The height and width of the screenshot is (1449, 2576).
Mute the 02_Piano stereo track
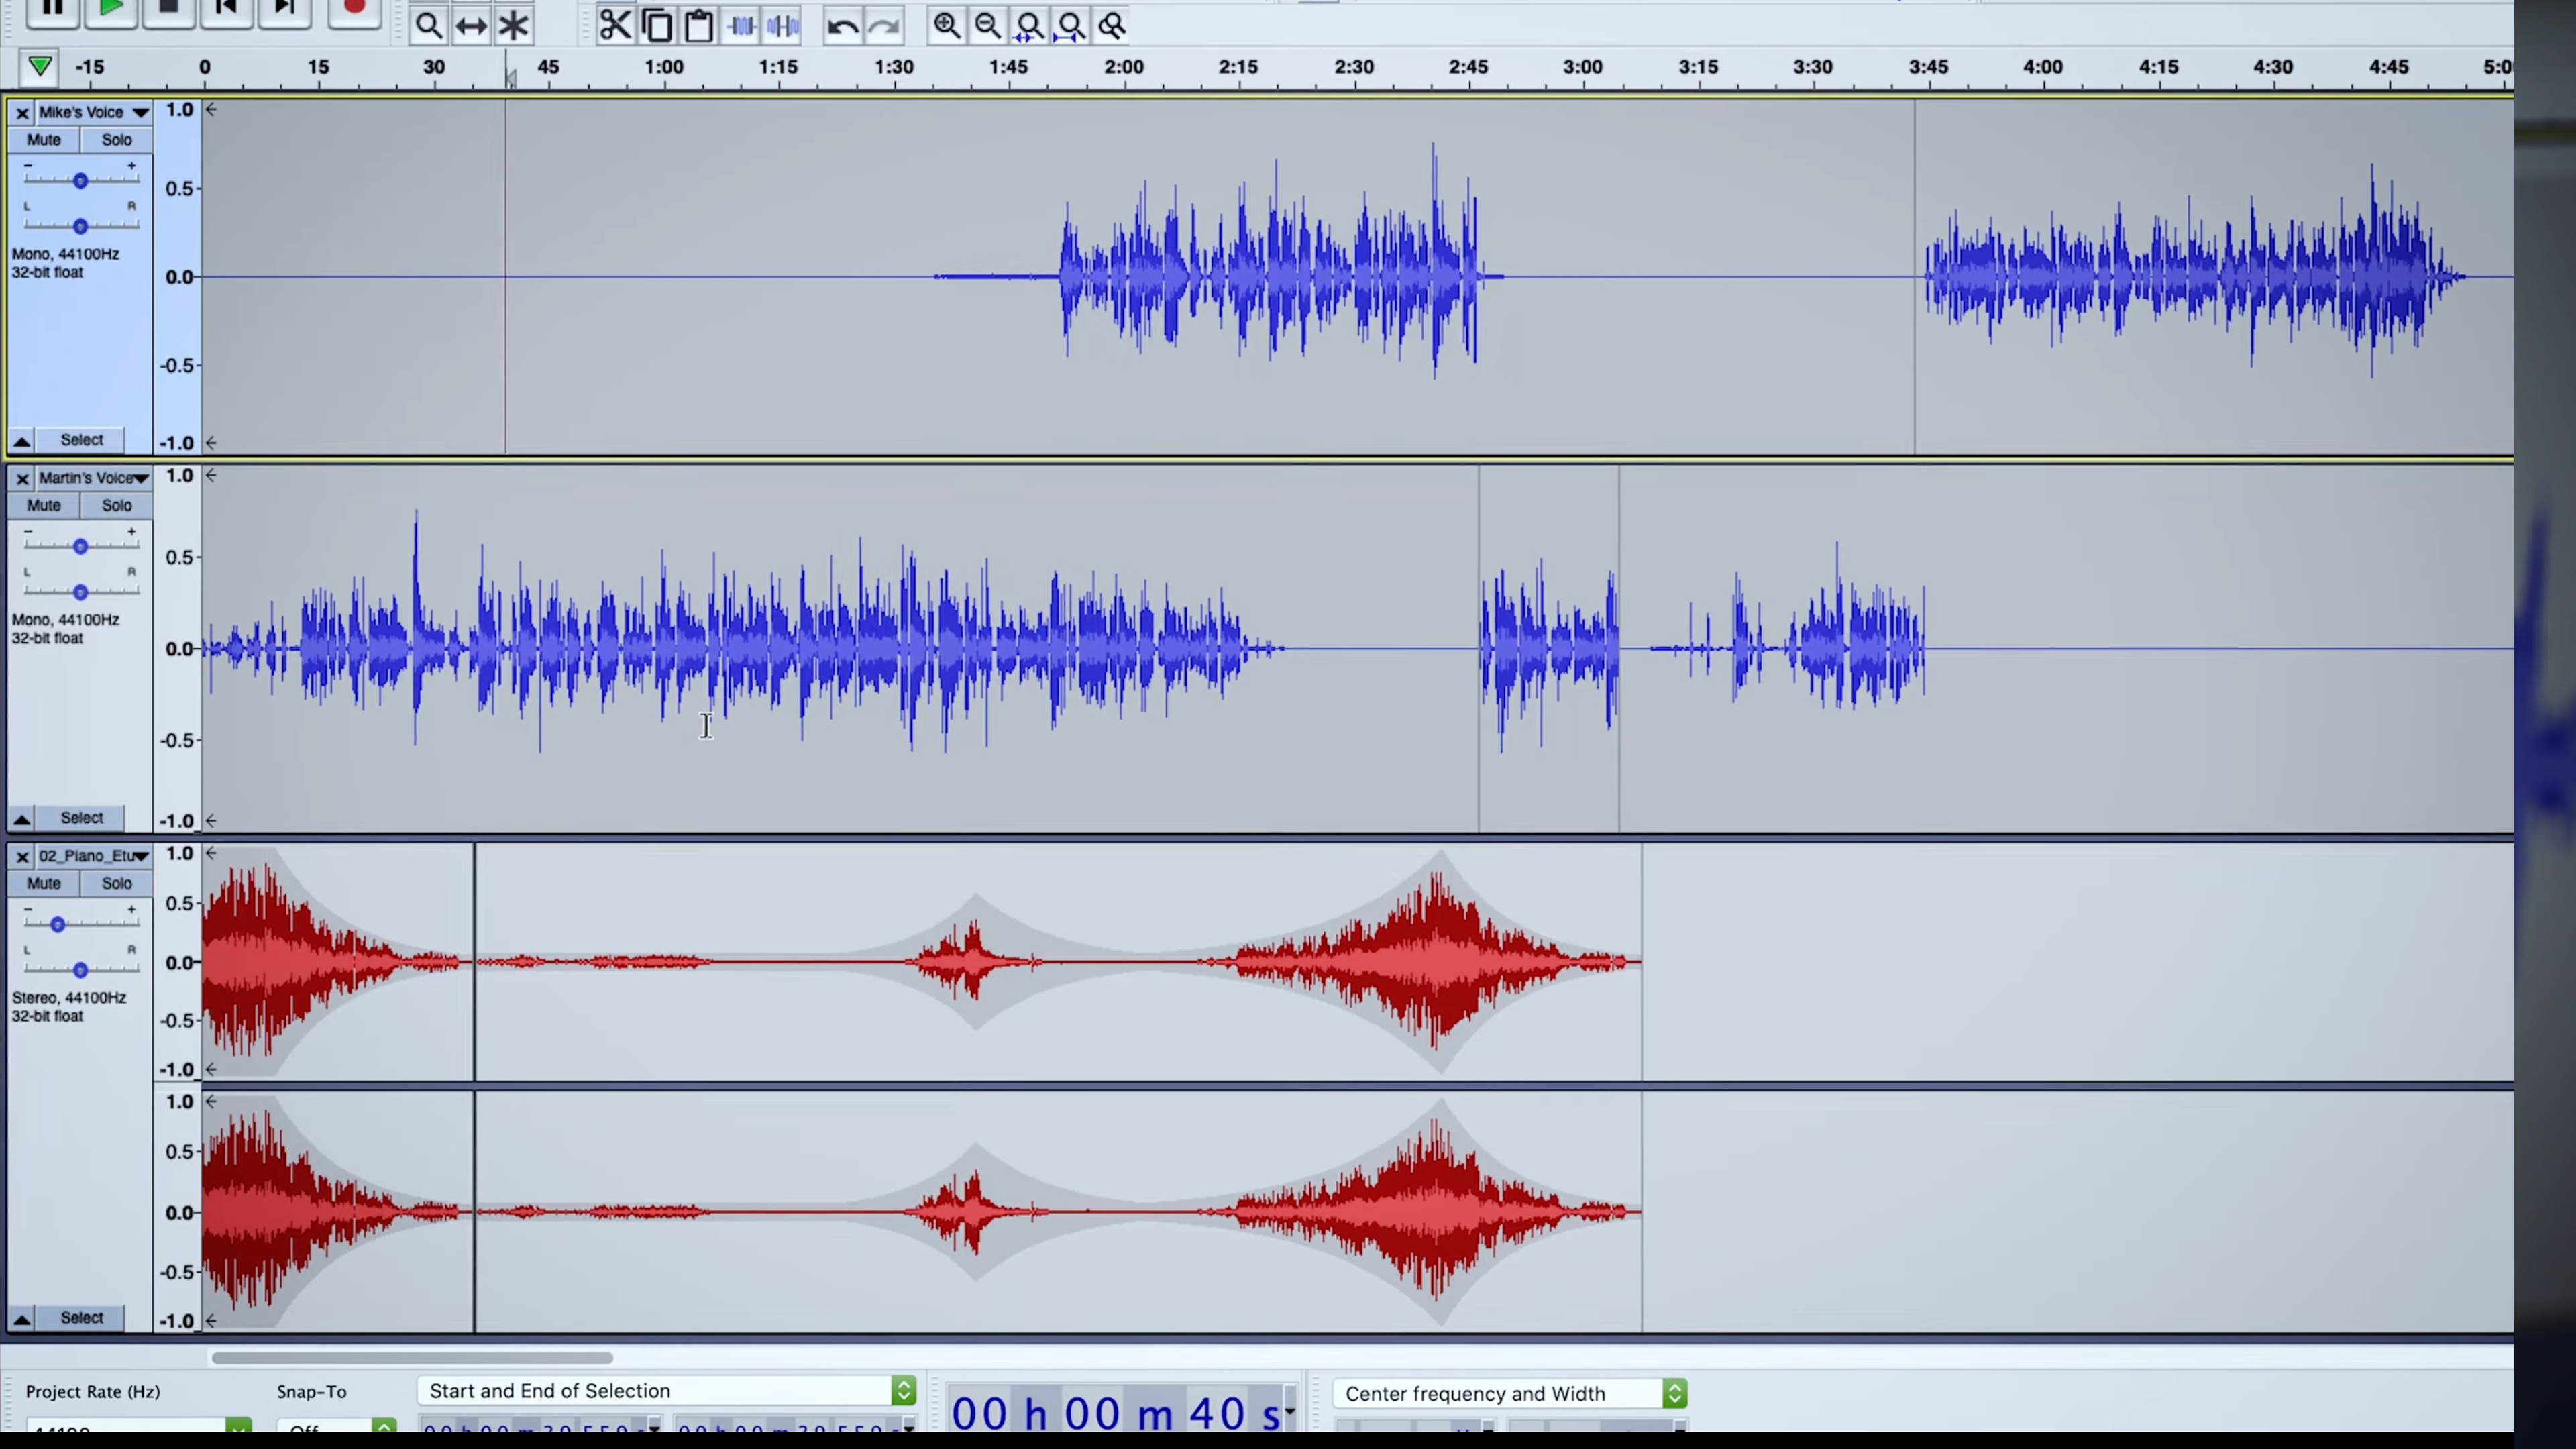pyautogui.click(x=44, y=883)
